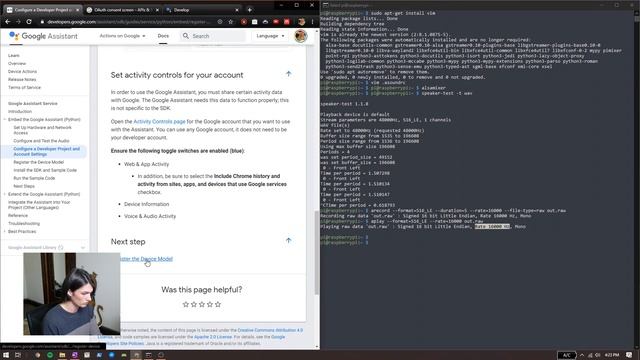Viewport: 640px width, 360px height.
Task: Open Task View in the taskbar
Action: [x=18, y=355]
